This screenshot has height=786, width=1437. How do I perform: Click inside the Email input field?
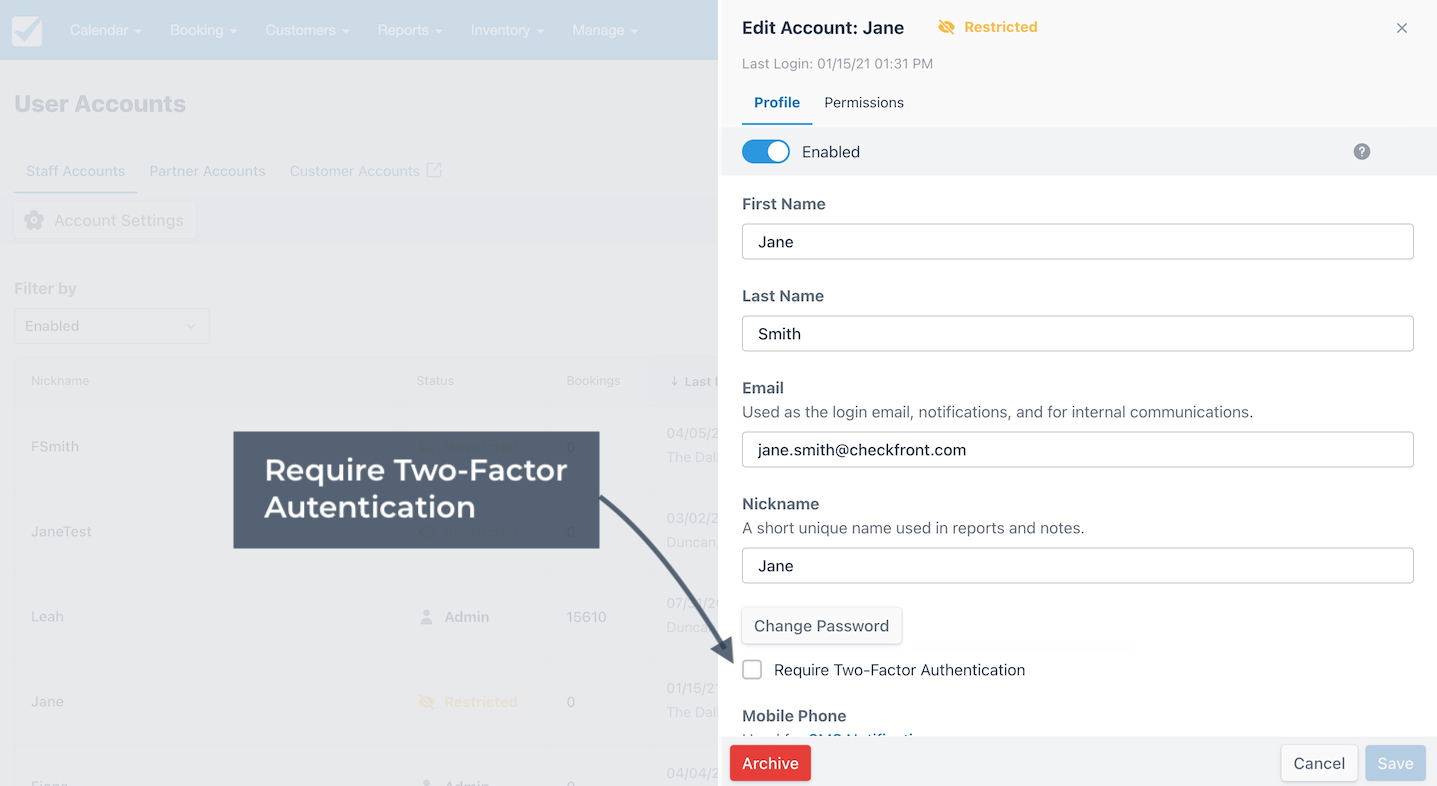[x=1077, y=449]
